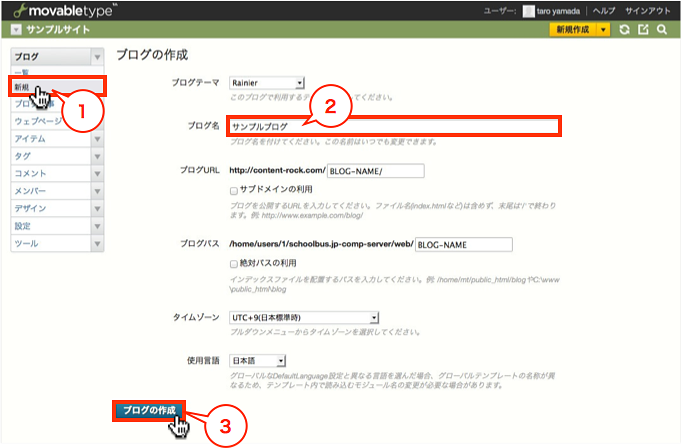Open the site selector arrow beside サンプルサイト
The image size is (681, 448).
tap(16, 30)
